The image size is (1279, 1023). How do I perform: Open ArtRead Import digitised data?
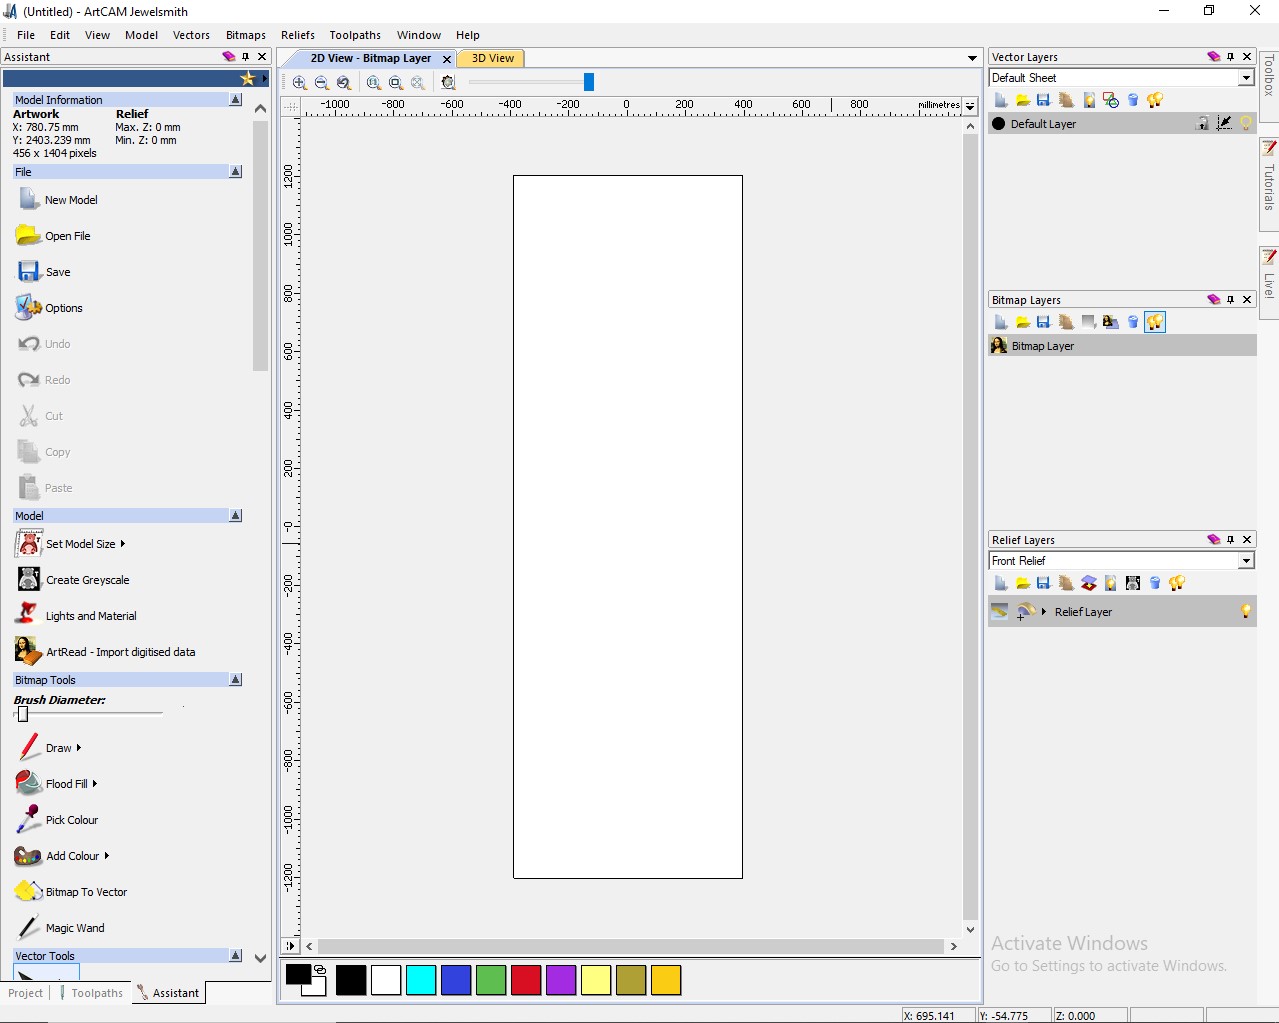[x=120, y=652]
